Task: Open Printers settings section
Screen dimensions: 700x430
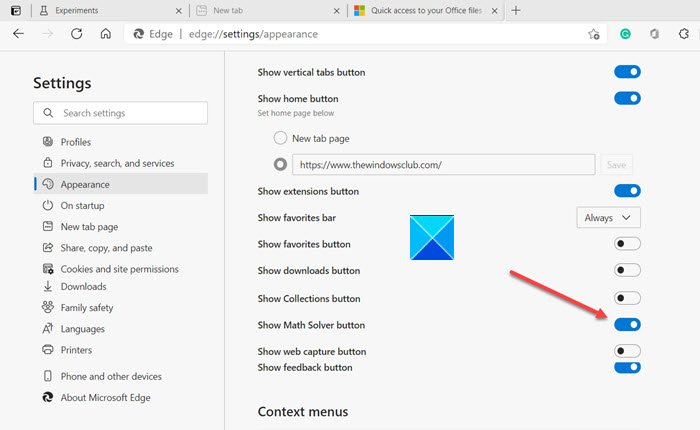Action: 121,350
